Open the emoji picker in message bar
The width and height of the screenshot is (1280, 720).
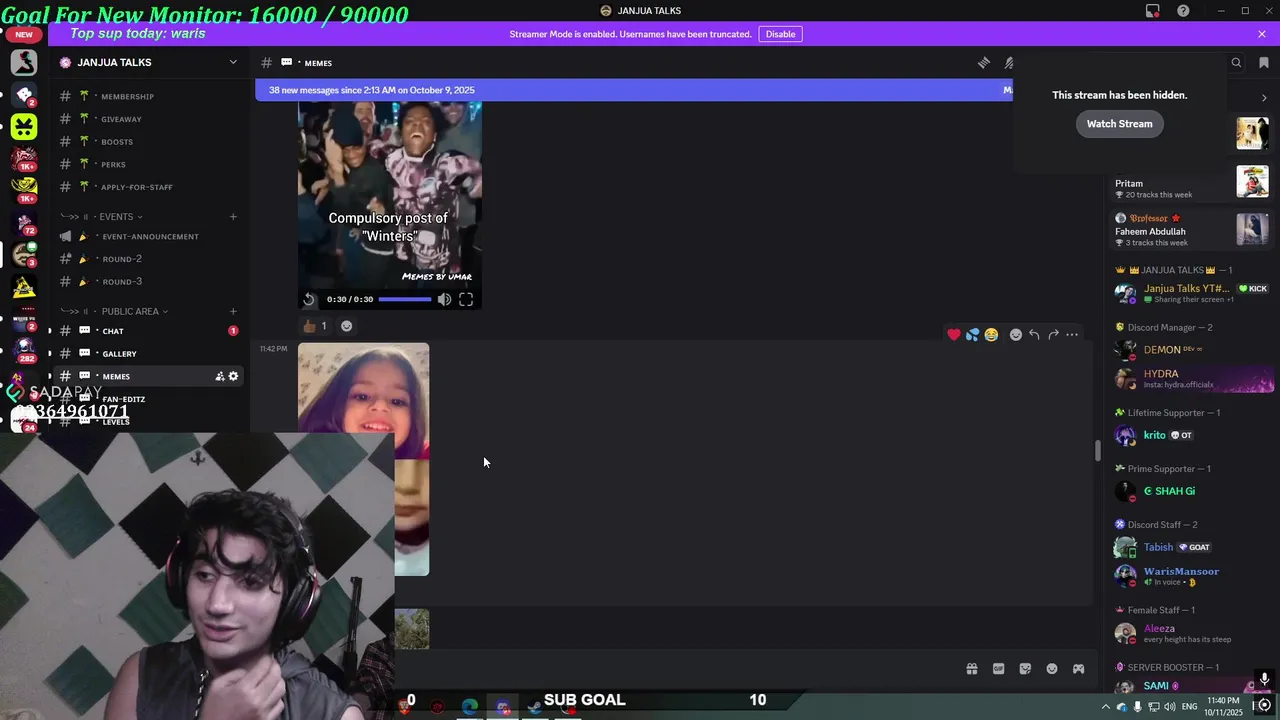coord(1052,669)
